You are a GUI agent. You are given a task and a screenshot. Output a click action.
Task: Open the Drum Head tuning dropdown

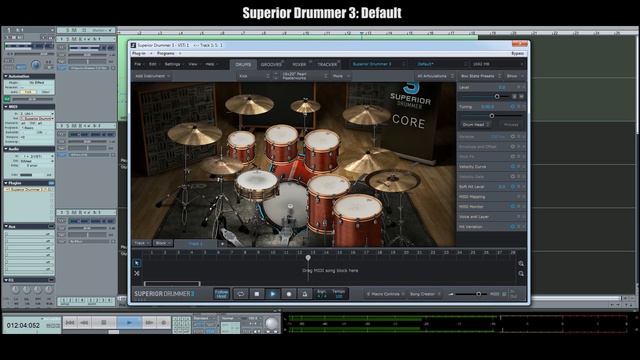[x=476, y=124]
